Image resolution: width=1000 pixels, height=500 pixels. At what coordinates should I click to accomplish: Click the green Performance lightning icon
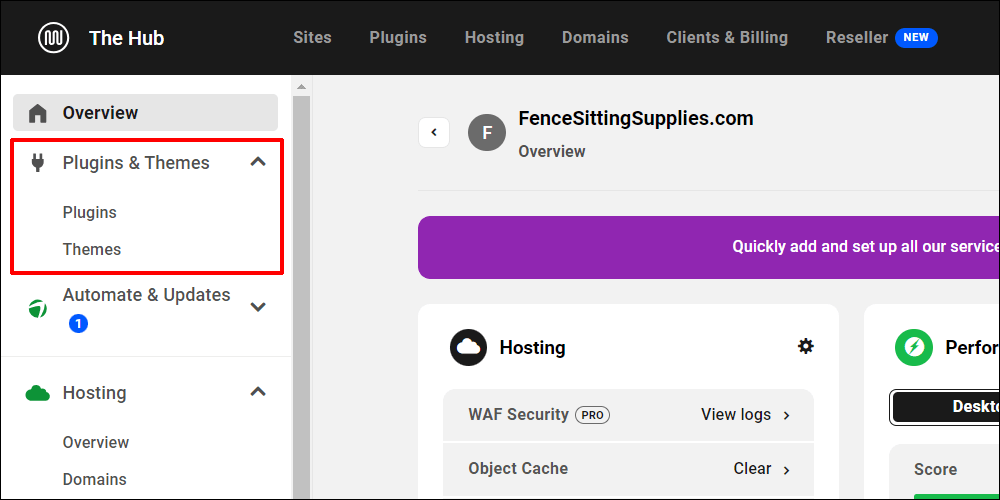click(x=914, y=348)
